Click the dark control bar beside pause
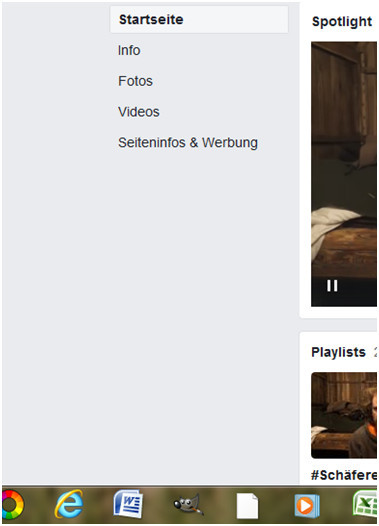Screen dimensions: 379x526 point(358,292)
